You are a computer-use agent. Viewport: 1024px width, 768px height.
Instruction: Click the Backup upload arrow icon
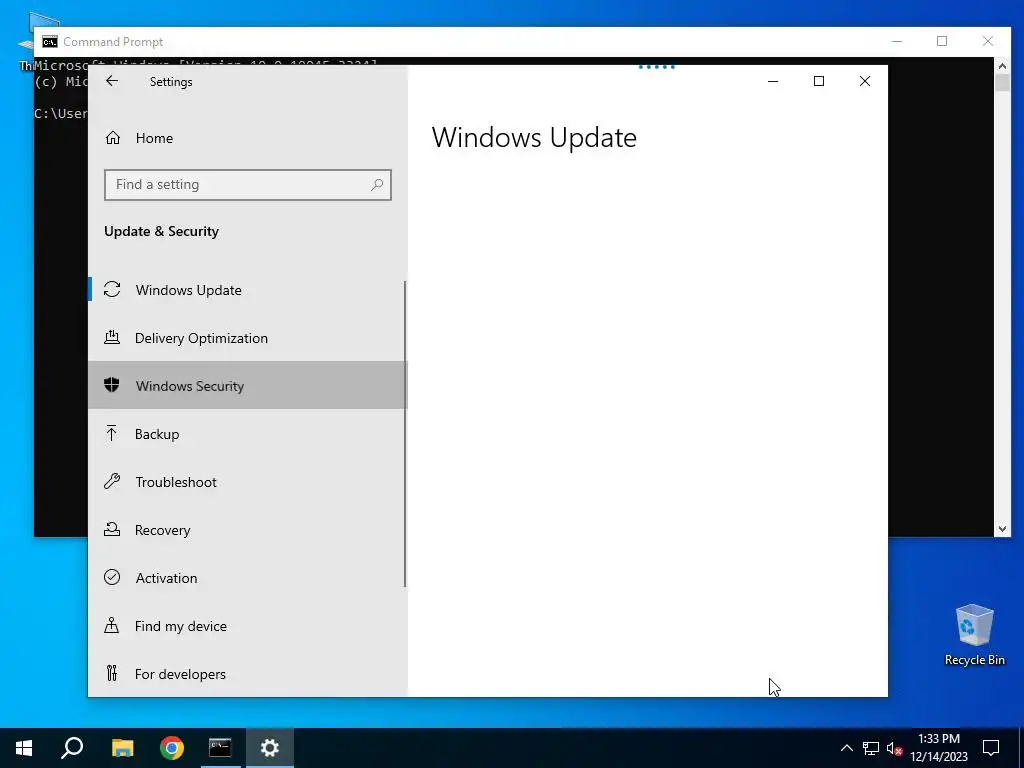pos(112,433)
